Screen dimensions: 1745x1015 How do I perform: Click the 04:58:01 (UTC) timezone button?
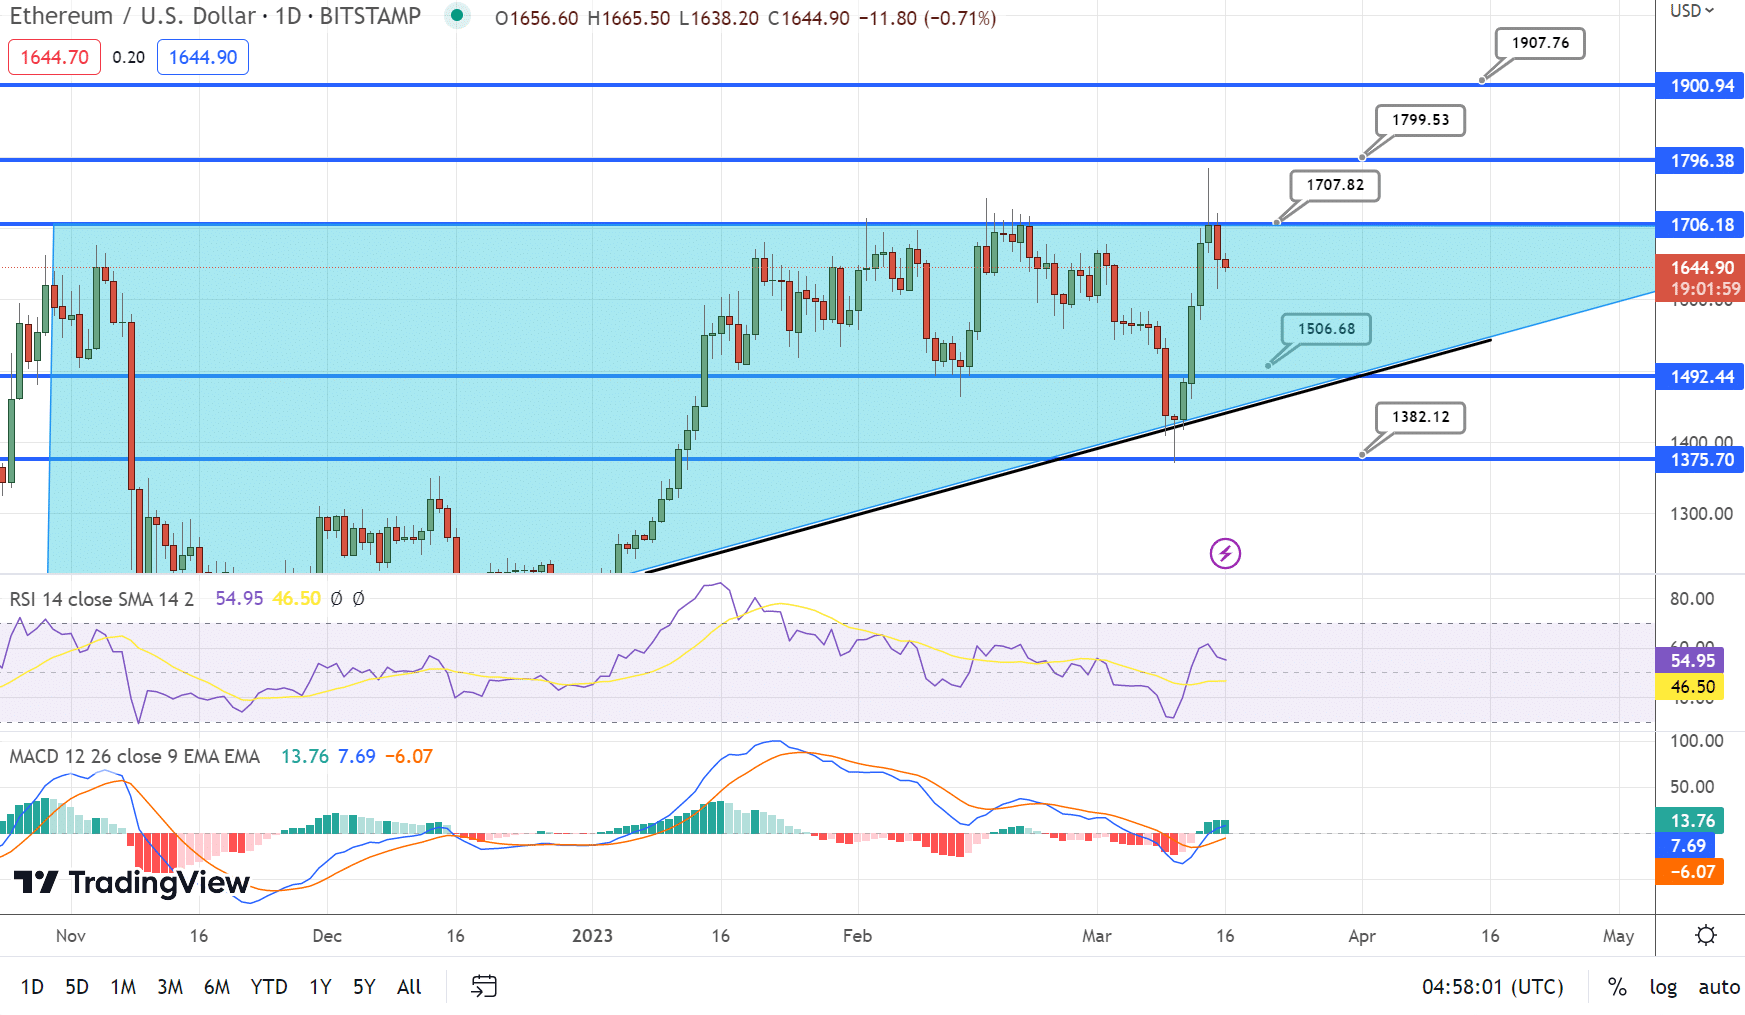click(x=1493, y=987)
